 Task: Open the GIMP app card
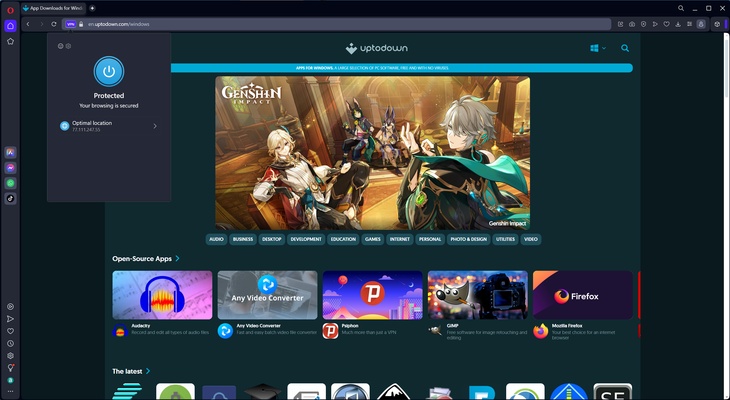(478, 295)
